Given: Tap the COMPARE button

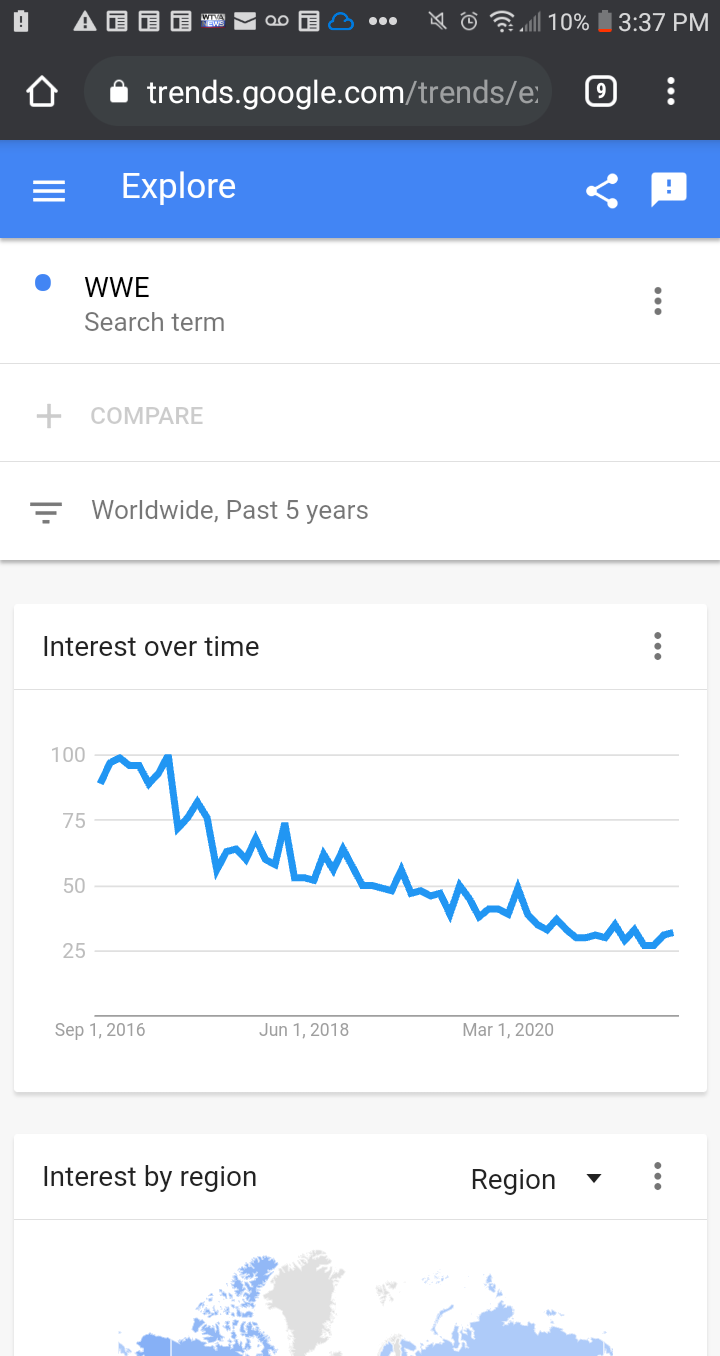Looking at the screenshot, I should tap(147, 416).
